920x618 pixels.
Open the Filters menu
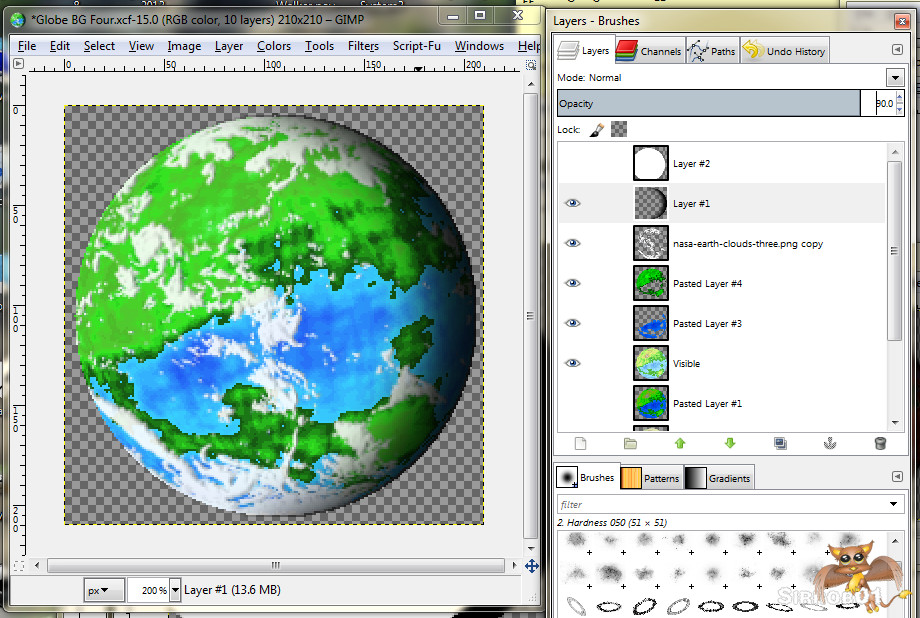[363, 46]
